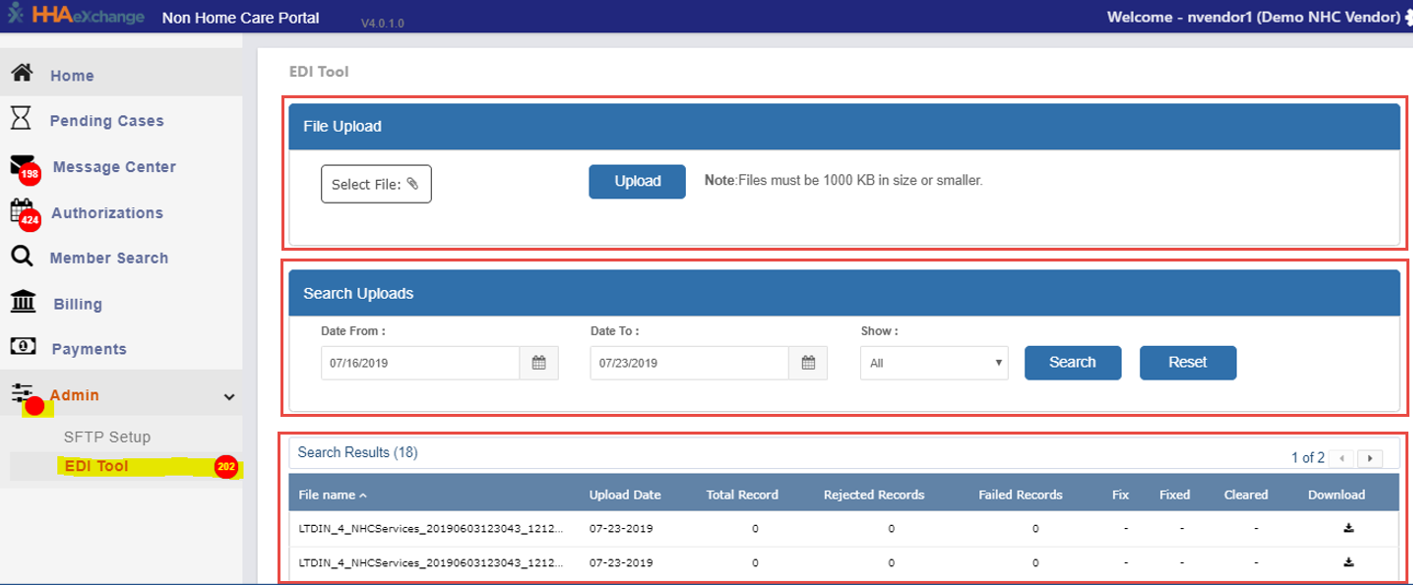Viewport: 1413px width, 585px height.
Task: Expand the Show dropdown
Action: pyautogui.click(x=933, y=363)
